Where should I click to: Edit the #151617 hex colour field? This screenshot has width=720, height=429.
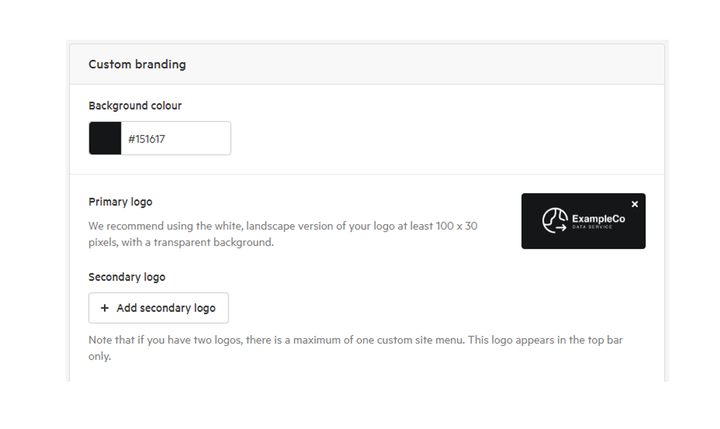(176, 138)
